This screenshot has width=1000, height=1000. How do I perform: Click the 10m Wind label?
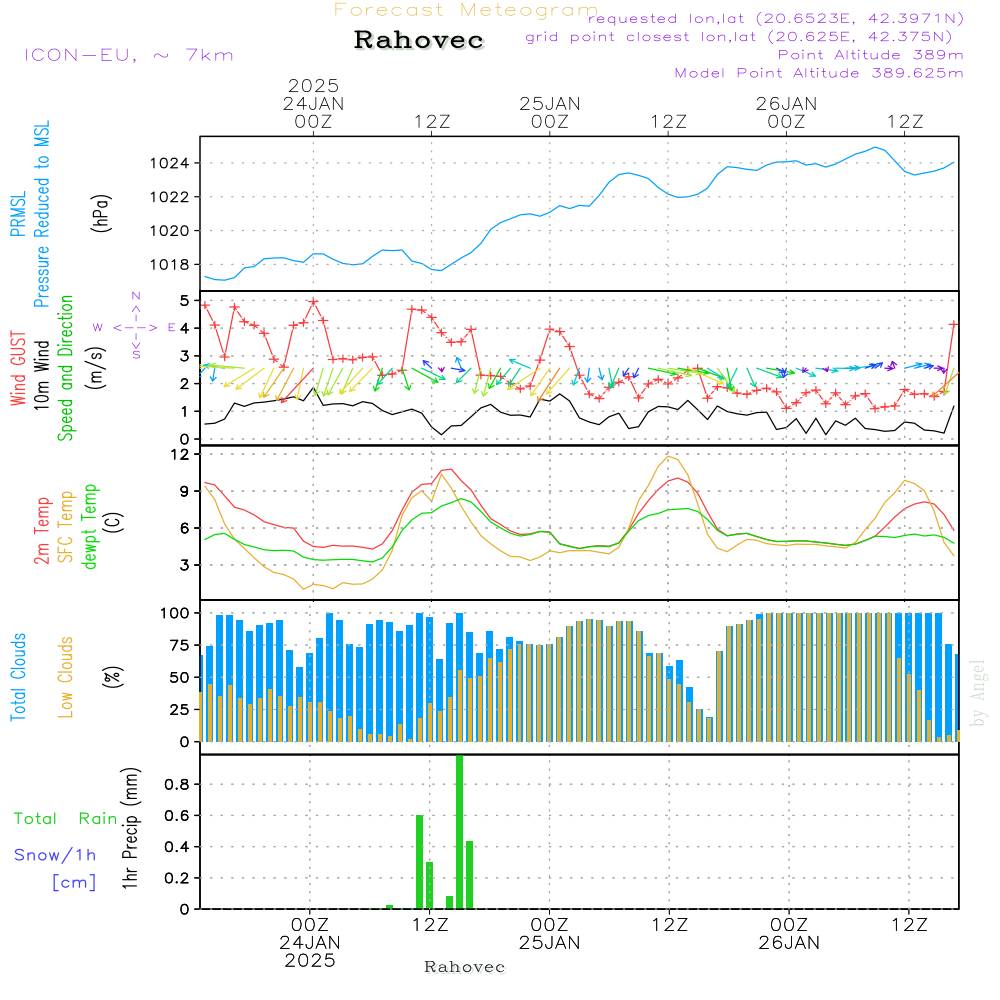click(x=41, y=374)
